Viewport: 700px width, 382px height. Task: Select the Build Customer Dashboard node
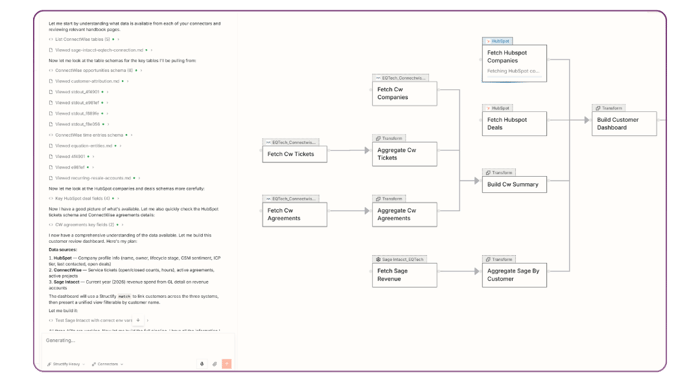coord(624,124)
